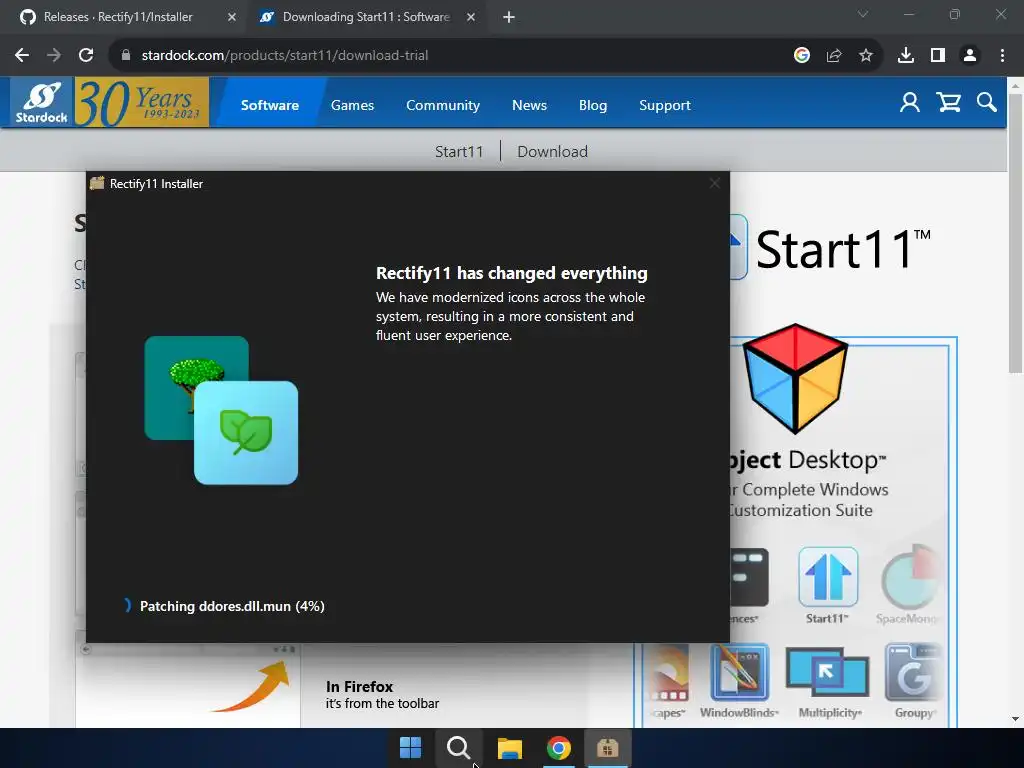
Task: Click scrollbar down arrow
Action: [x=1016, y=720]
